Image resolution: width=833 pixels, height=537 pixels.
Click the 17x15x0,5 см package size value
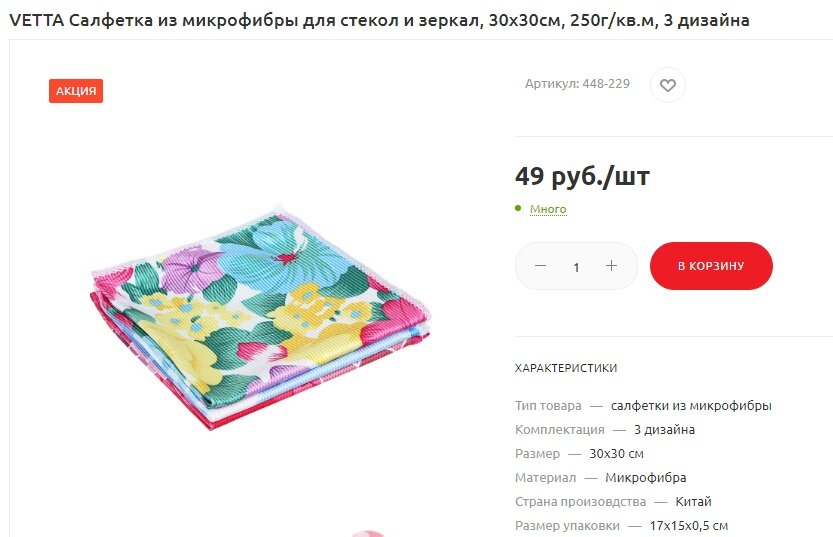688,526
